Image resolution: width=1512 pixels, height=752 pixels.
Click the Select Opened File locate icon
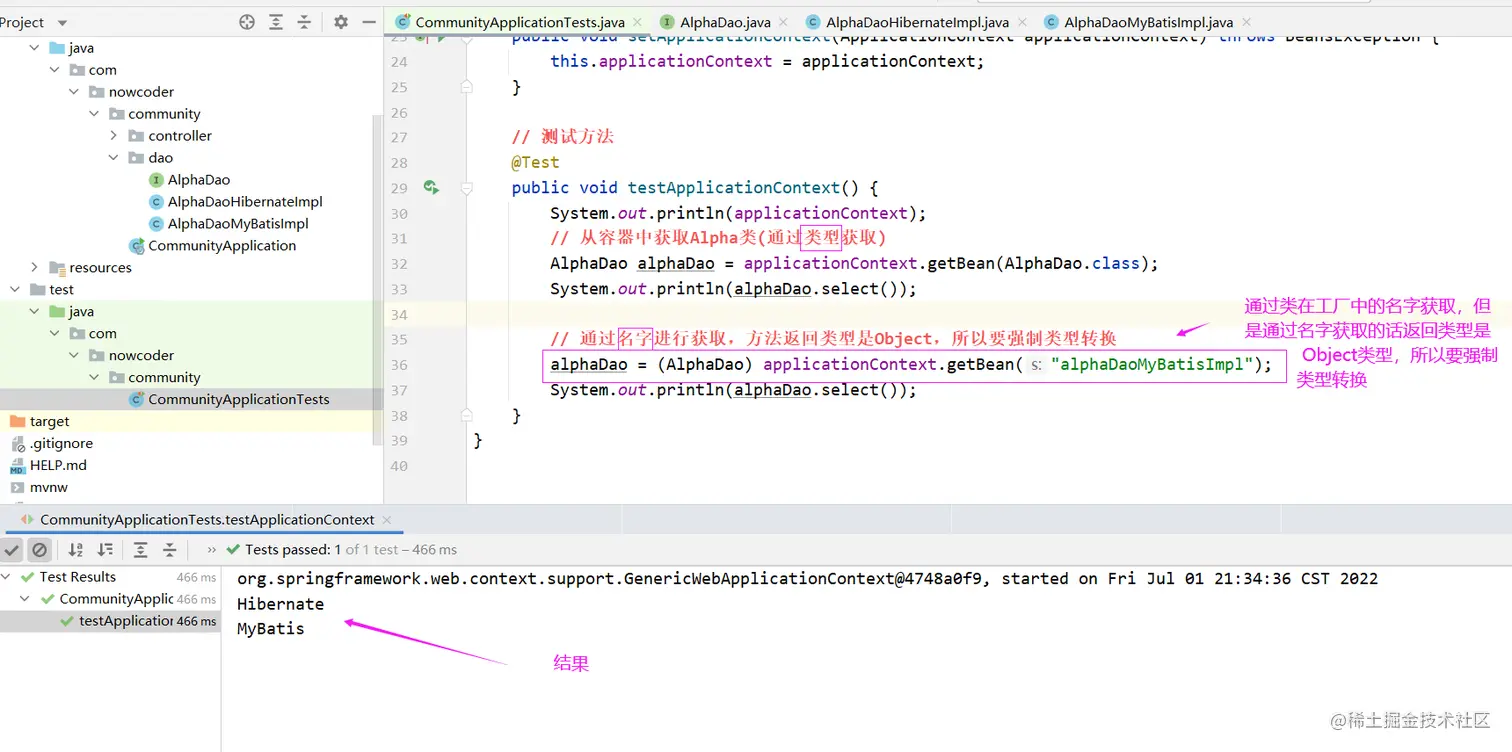pyautogui.click(x=247, y=22)
